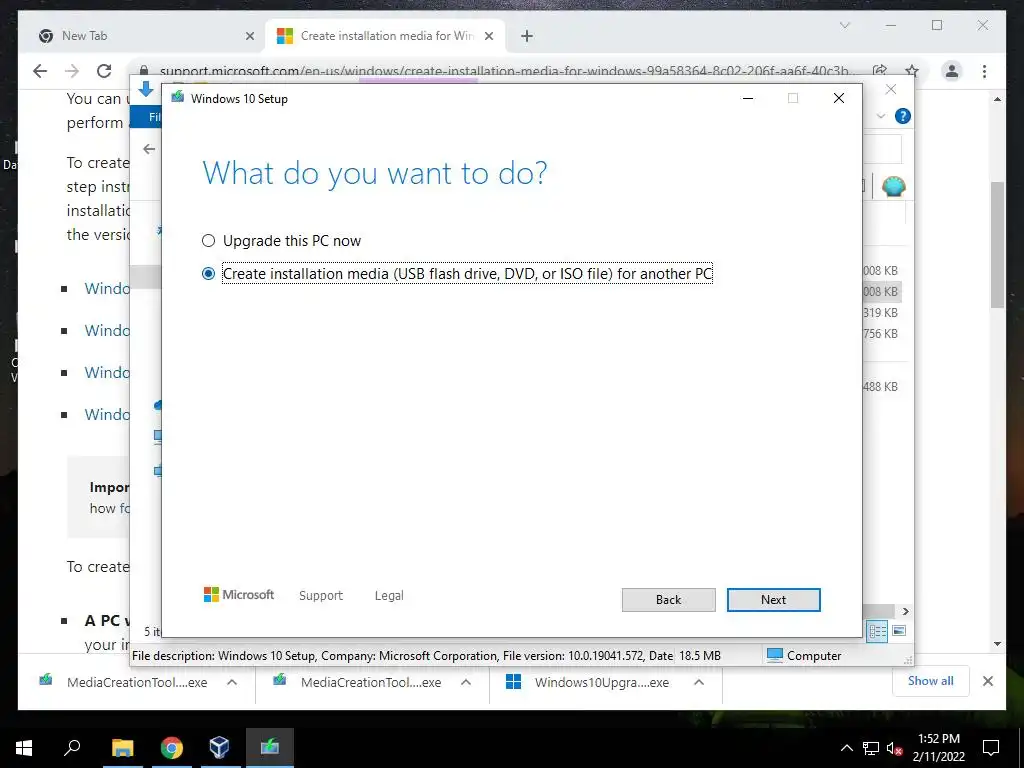Open the Windows Start menu
The image size is (1024, 768).
(24, 748)
